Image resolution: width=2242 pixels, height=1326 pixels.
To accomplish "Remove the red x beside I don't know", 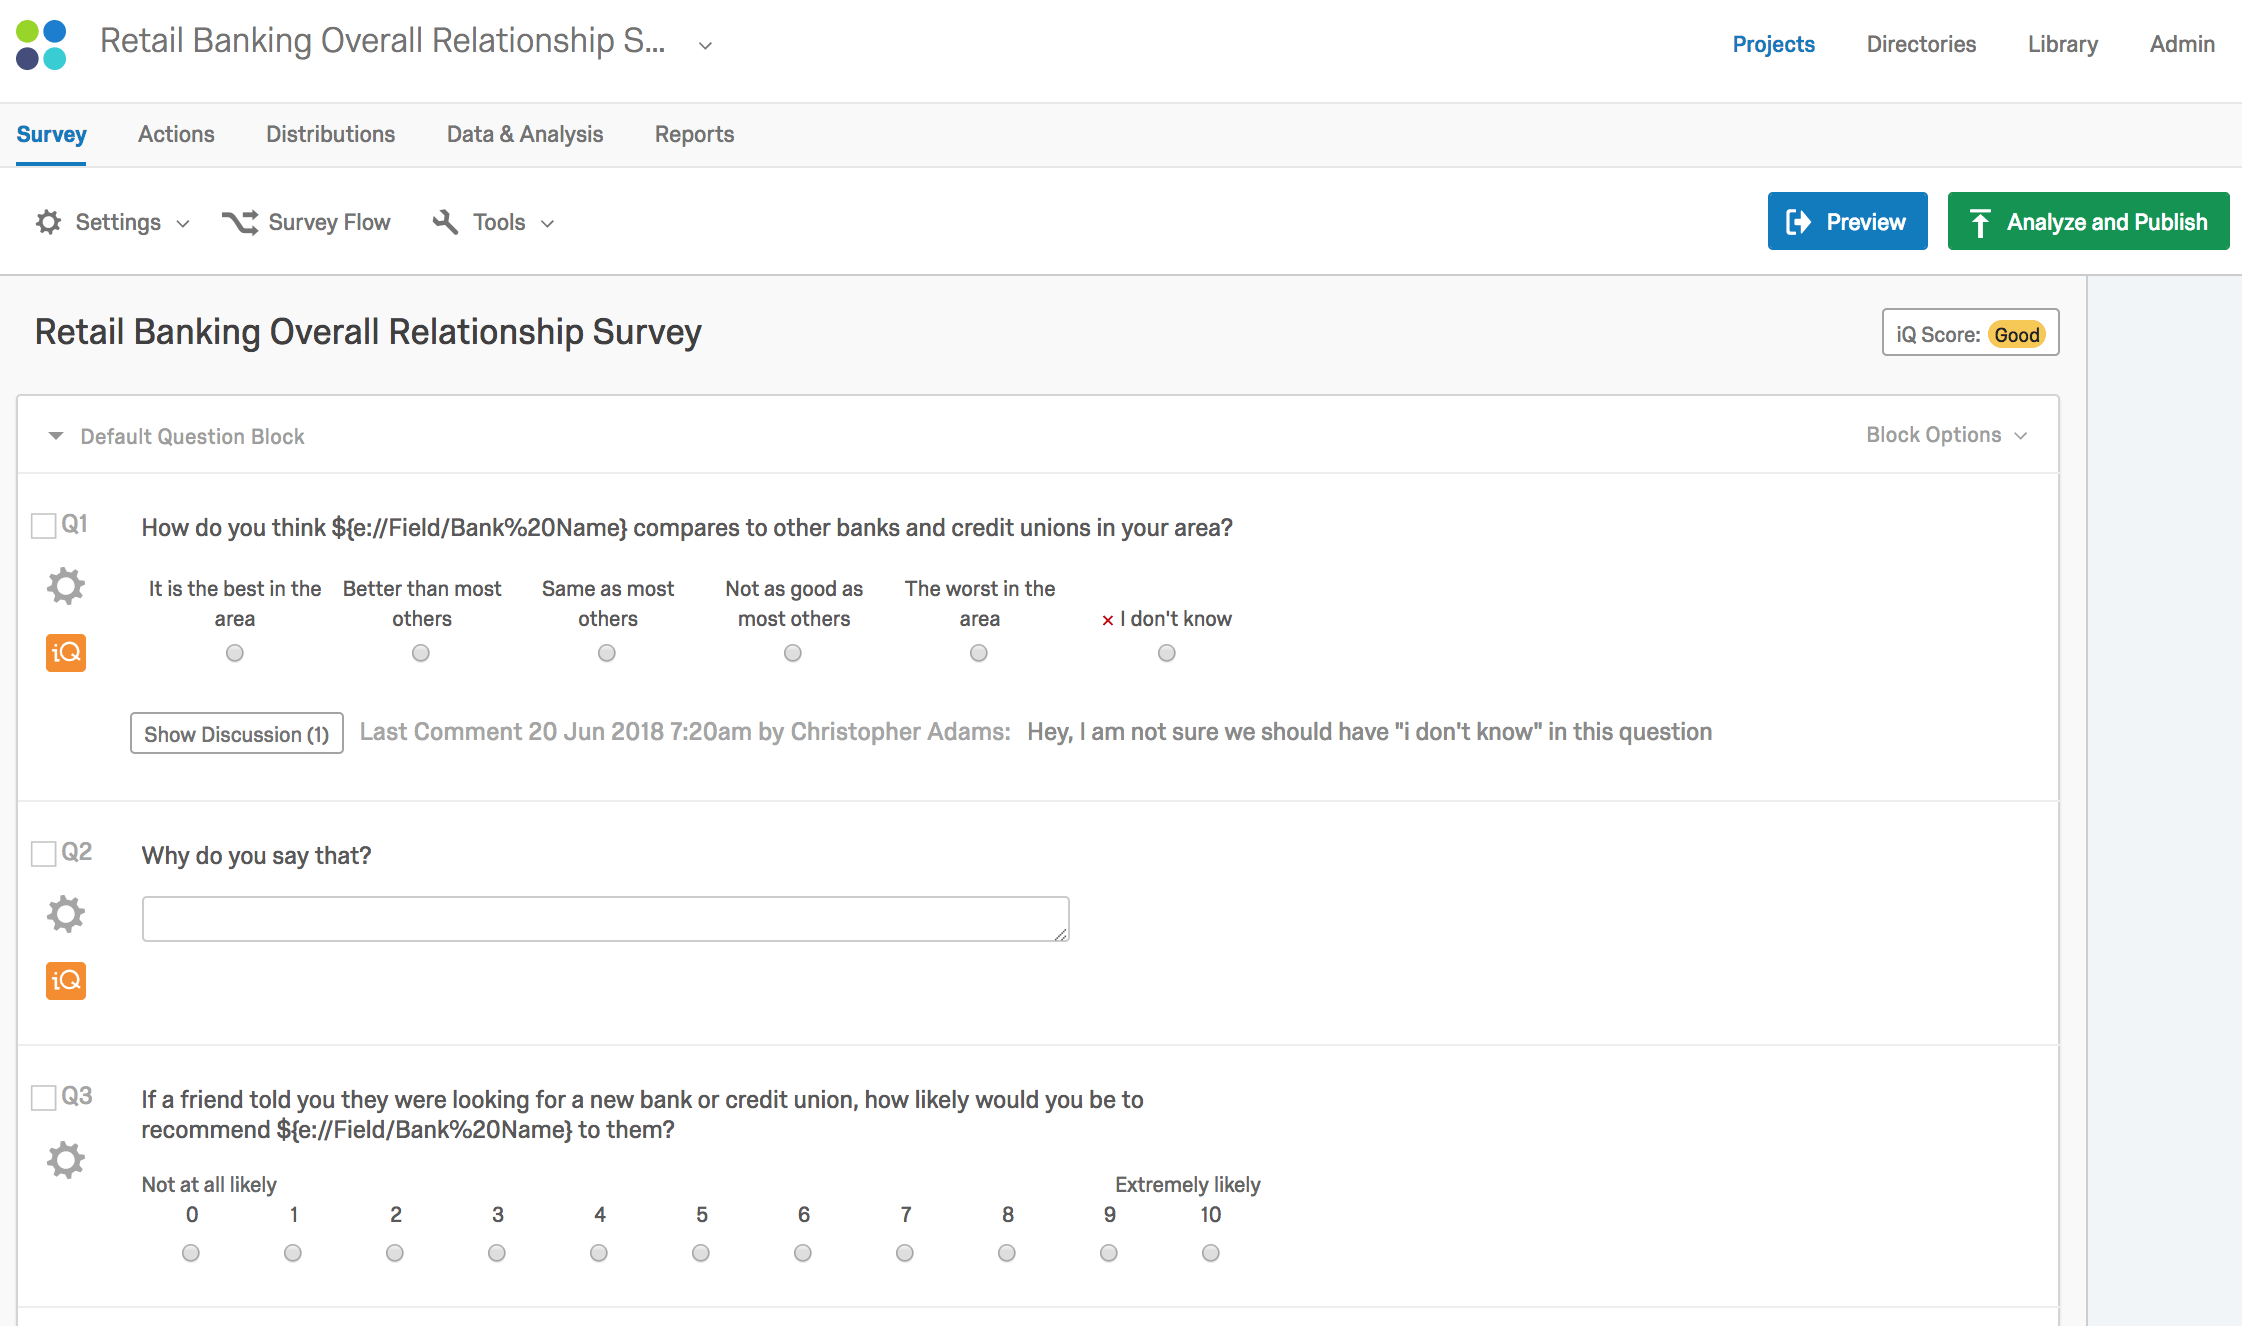I will [x=1107, y=620].
